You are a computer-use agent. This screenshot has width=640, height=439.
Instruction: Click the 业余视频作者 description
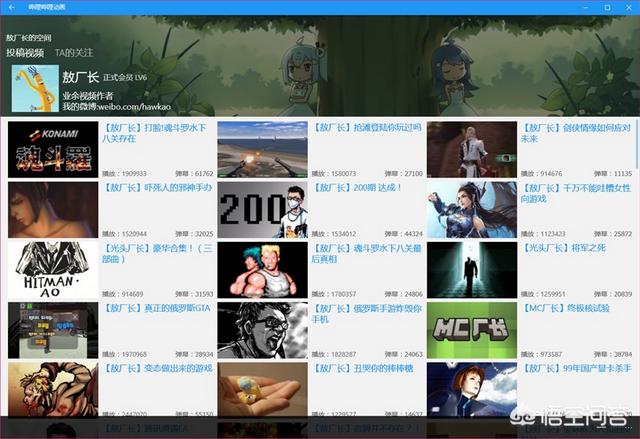pyautogui.click(x=88, y=96)
